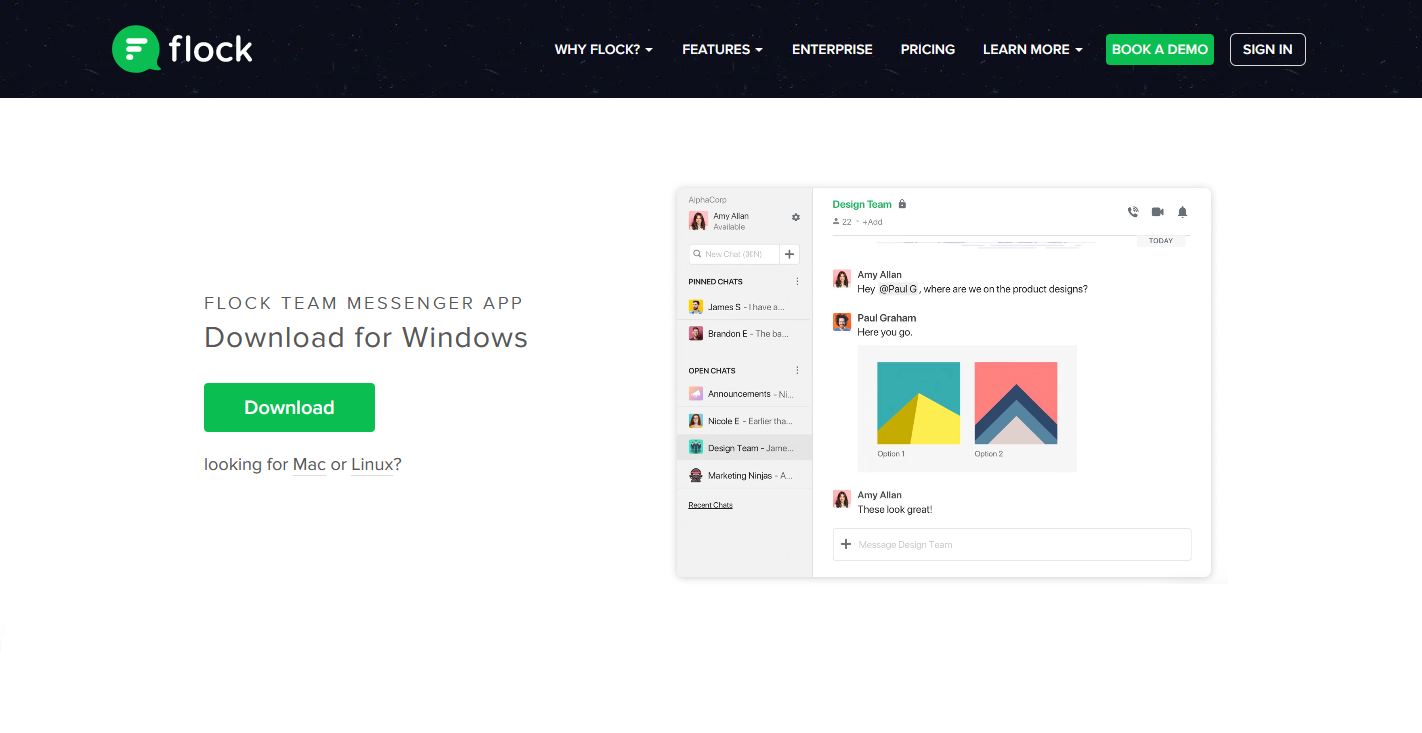Click the +Add members link

tap(872, 222)
